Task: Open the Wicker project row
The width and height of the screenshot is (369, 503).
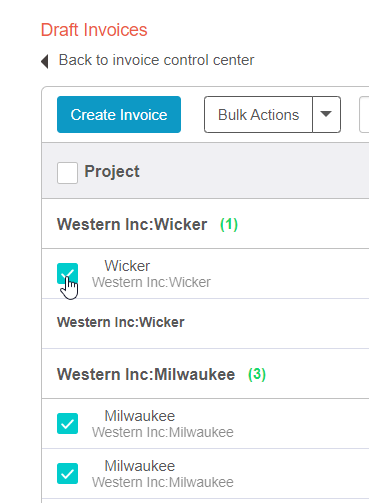Action: click(205, 274)
